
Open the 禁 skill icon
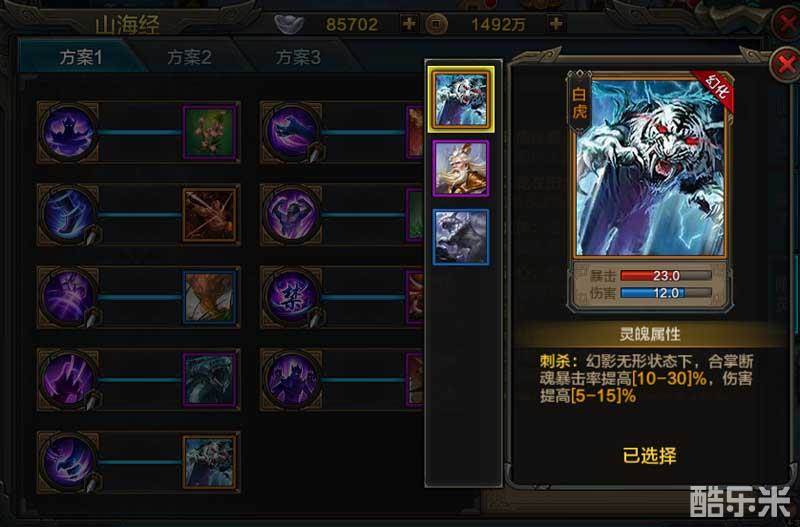[x=291, y=297]
